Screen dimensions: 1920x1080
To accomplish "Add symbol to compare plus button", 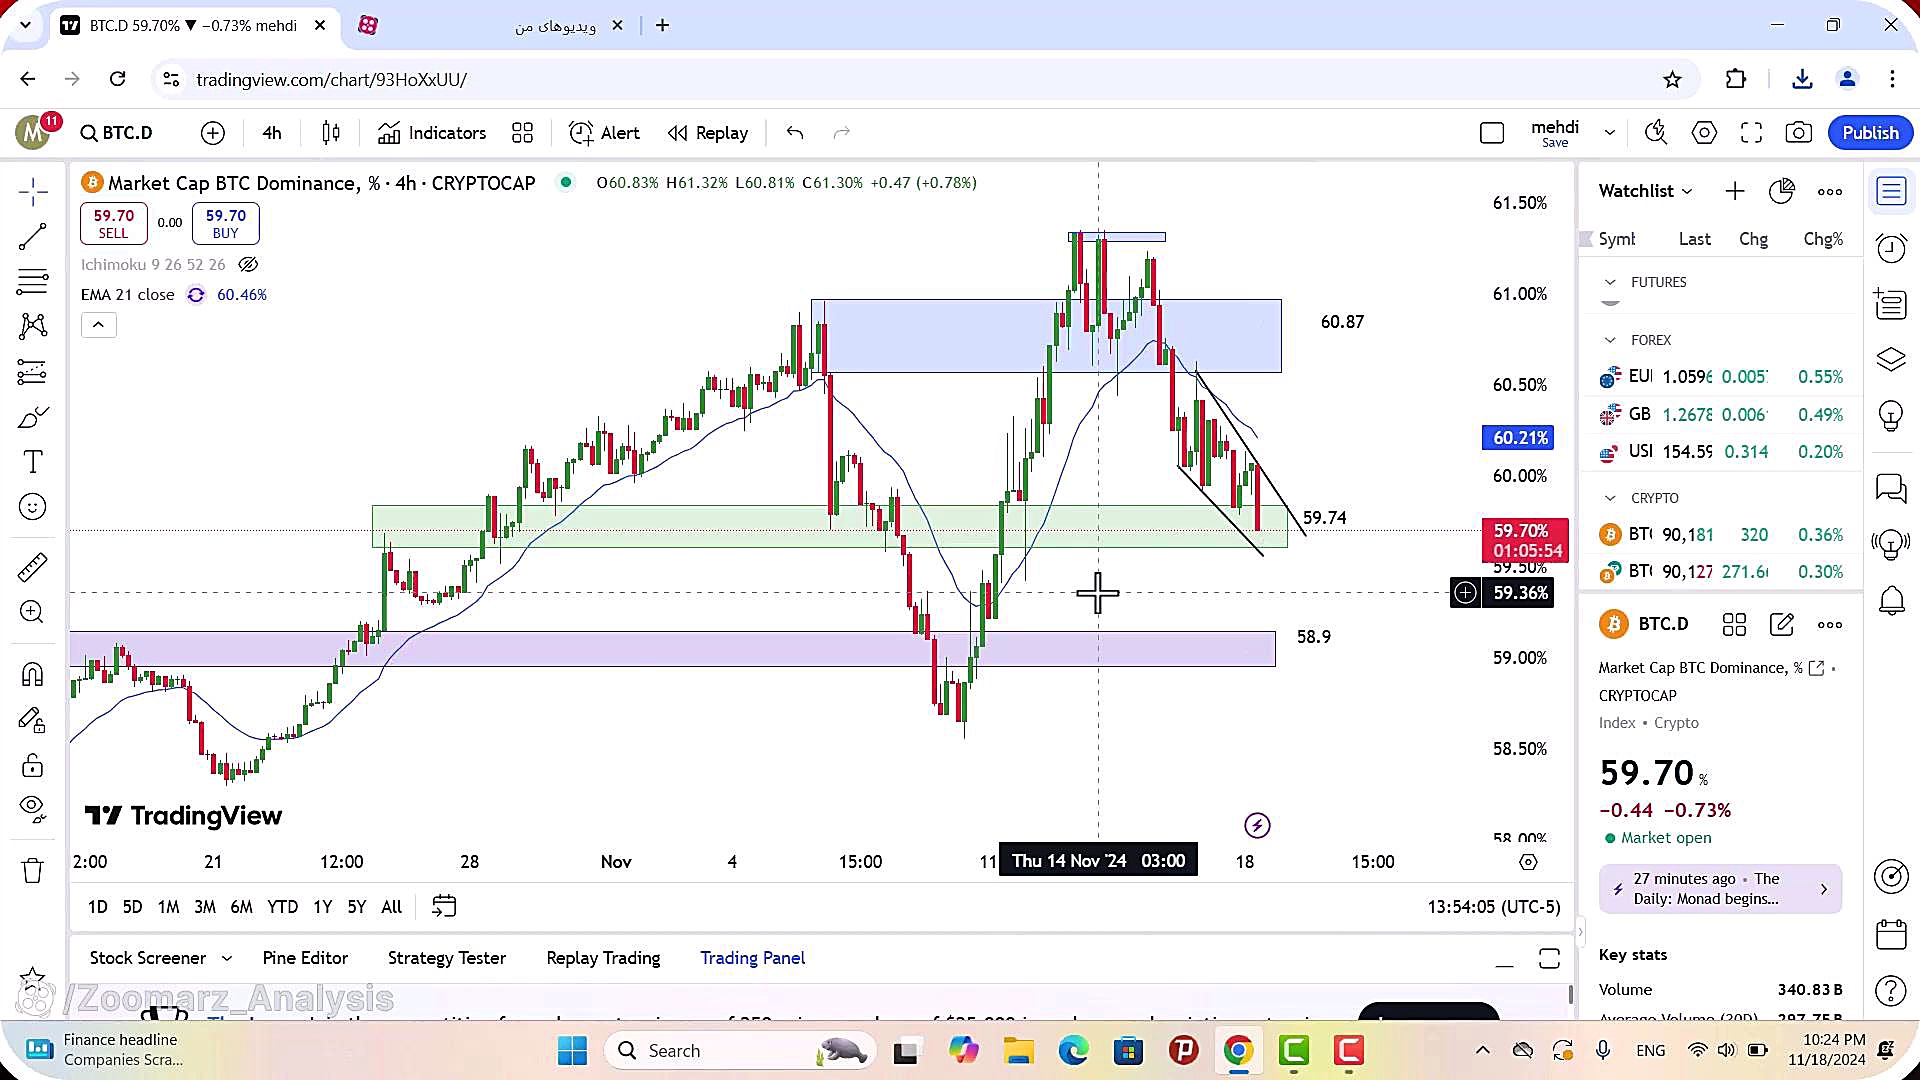I will pyautogui.click(x=213, y=133).
